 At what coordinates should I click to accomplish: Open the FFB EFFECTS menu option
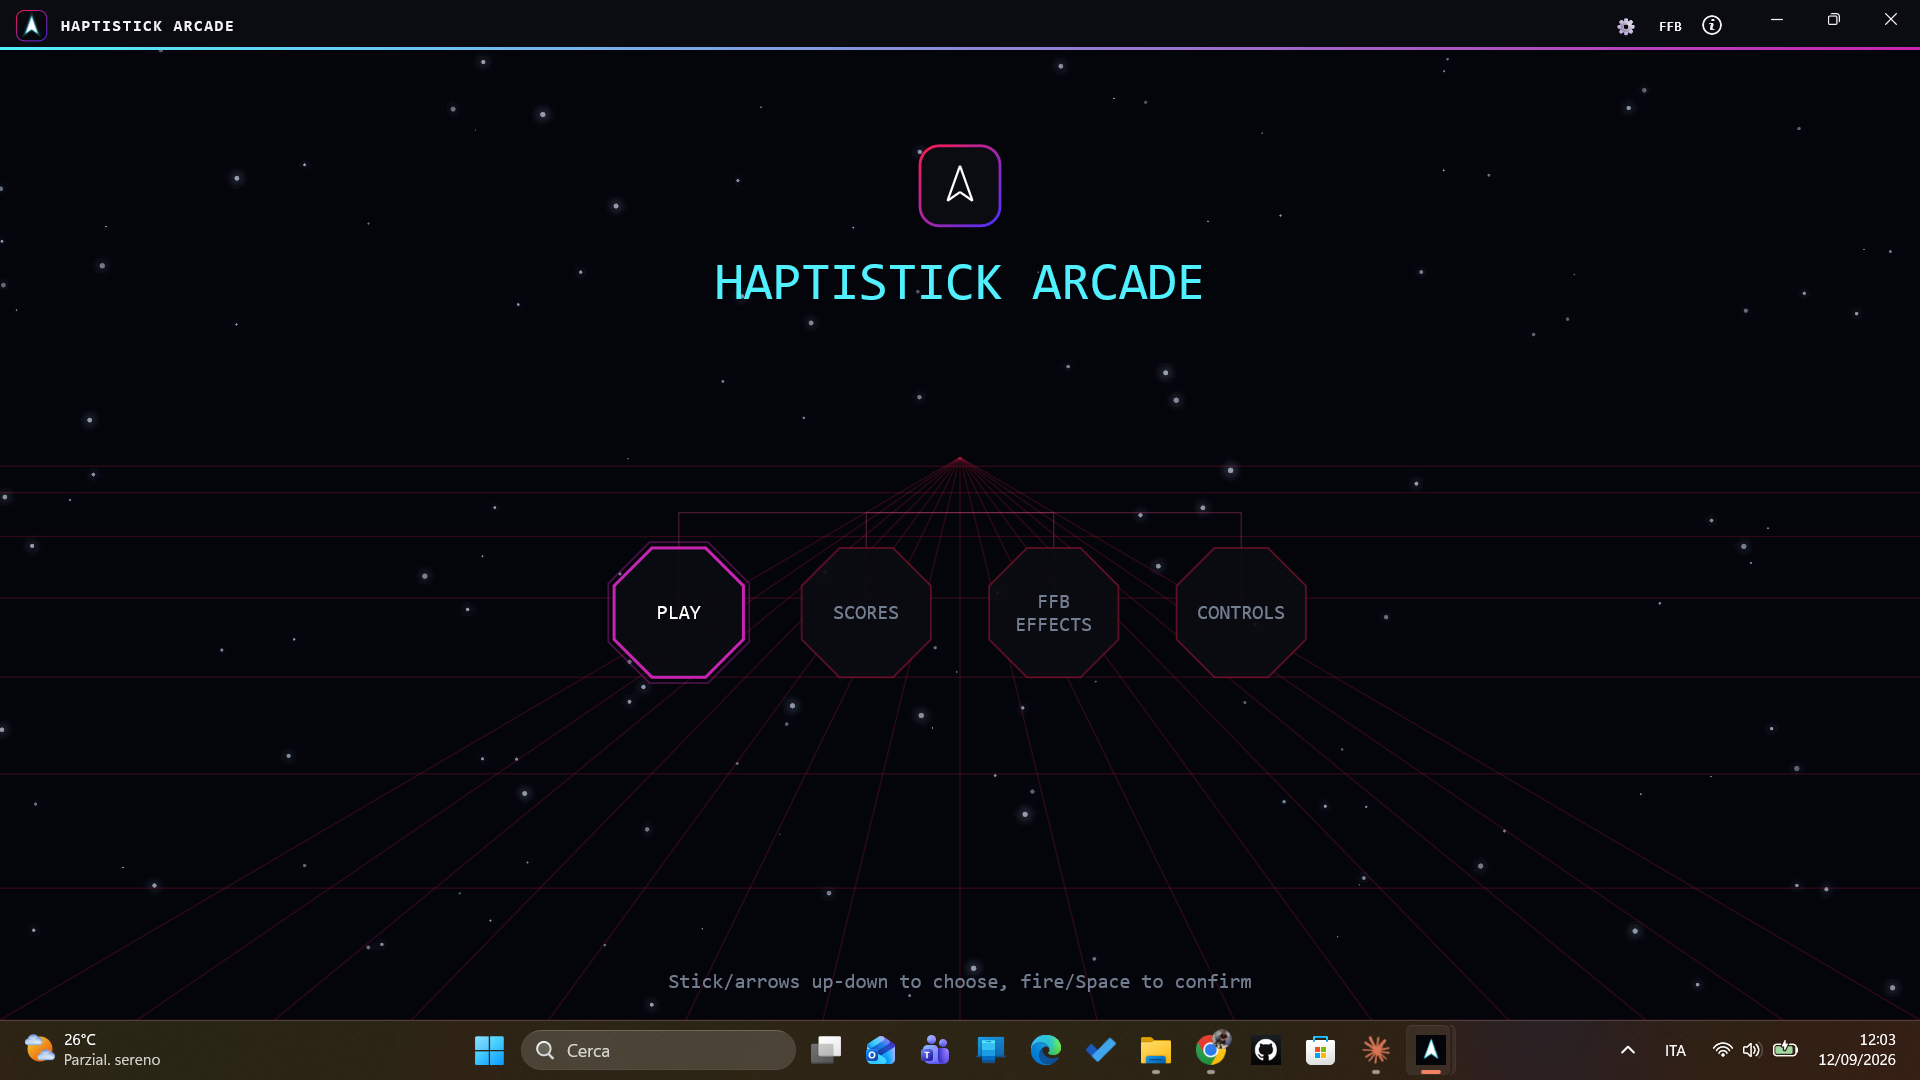click(x=1054, y=613)
